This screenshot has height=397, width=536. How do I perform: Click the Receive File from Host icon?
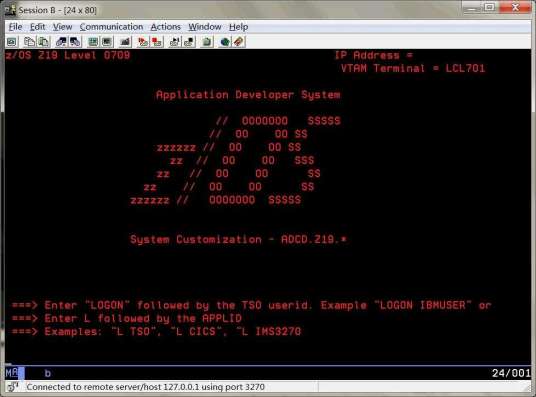click(x=75, y=42)
